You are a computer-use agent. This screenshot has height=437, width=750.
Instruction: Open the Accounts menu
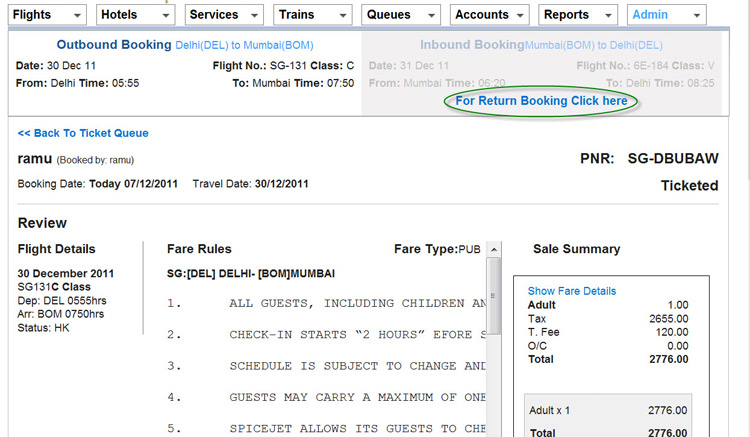[489, 15]
